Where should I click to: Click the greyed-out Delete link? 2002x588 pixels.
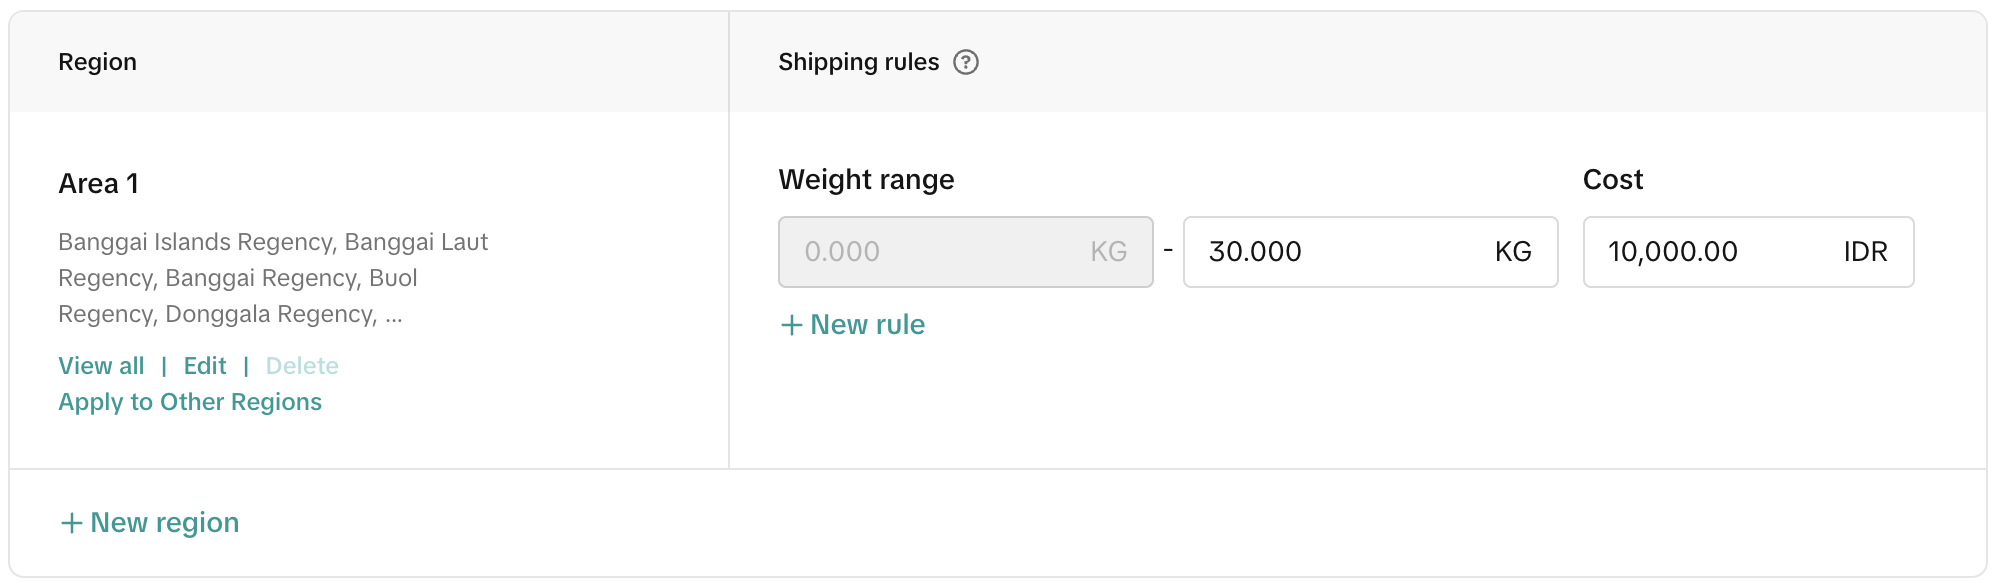tap(302, 366)
